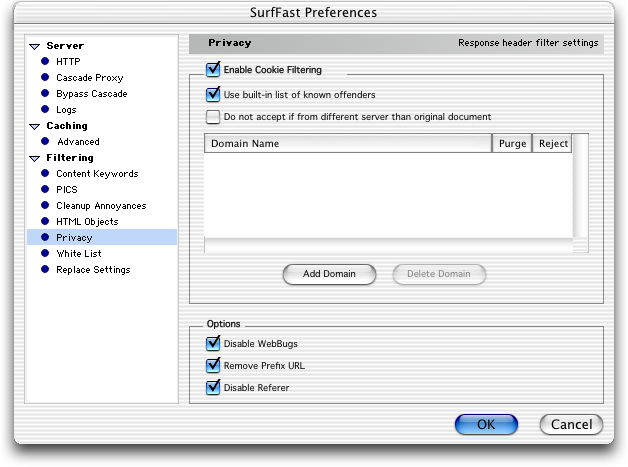Click the Delete Domain button
This screenshot has width=628, height=467.
coord(439,274)
